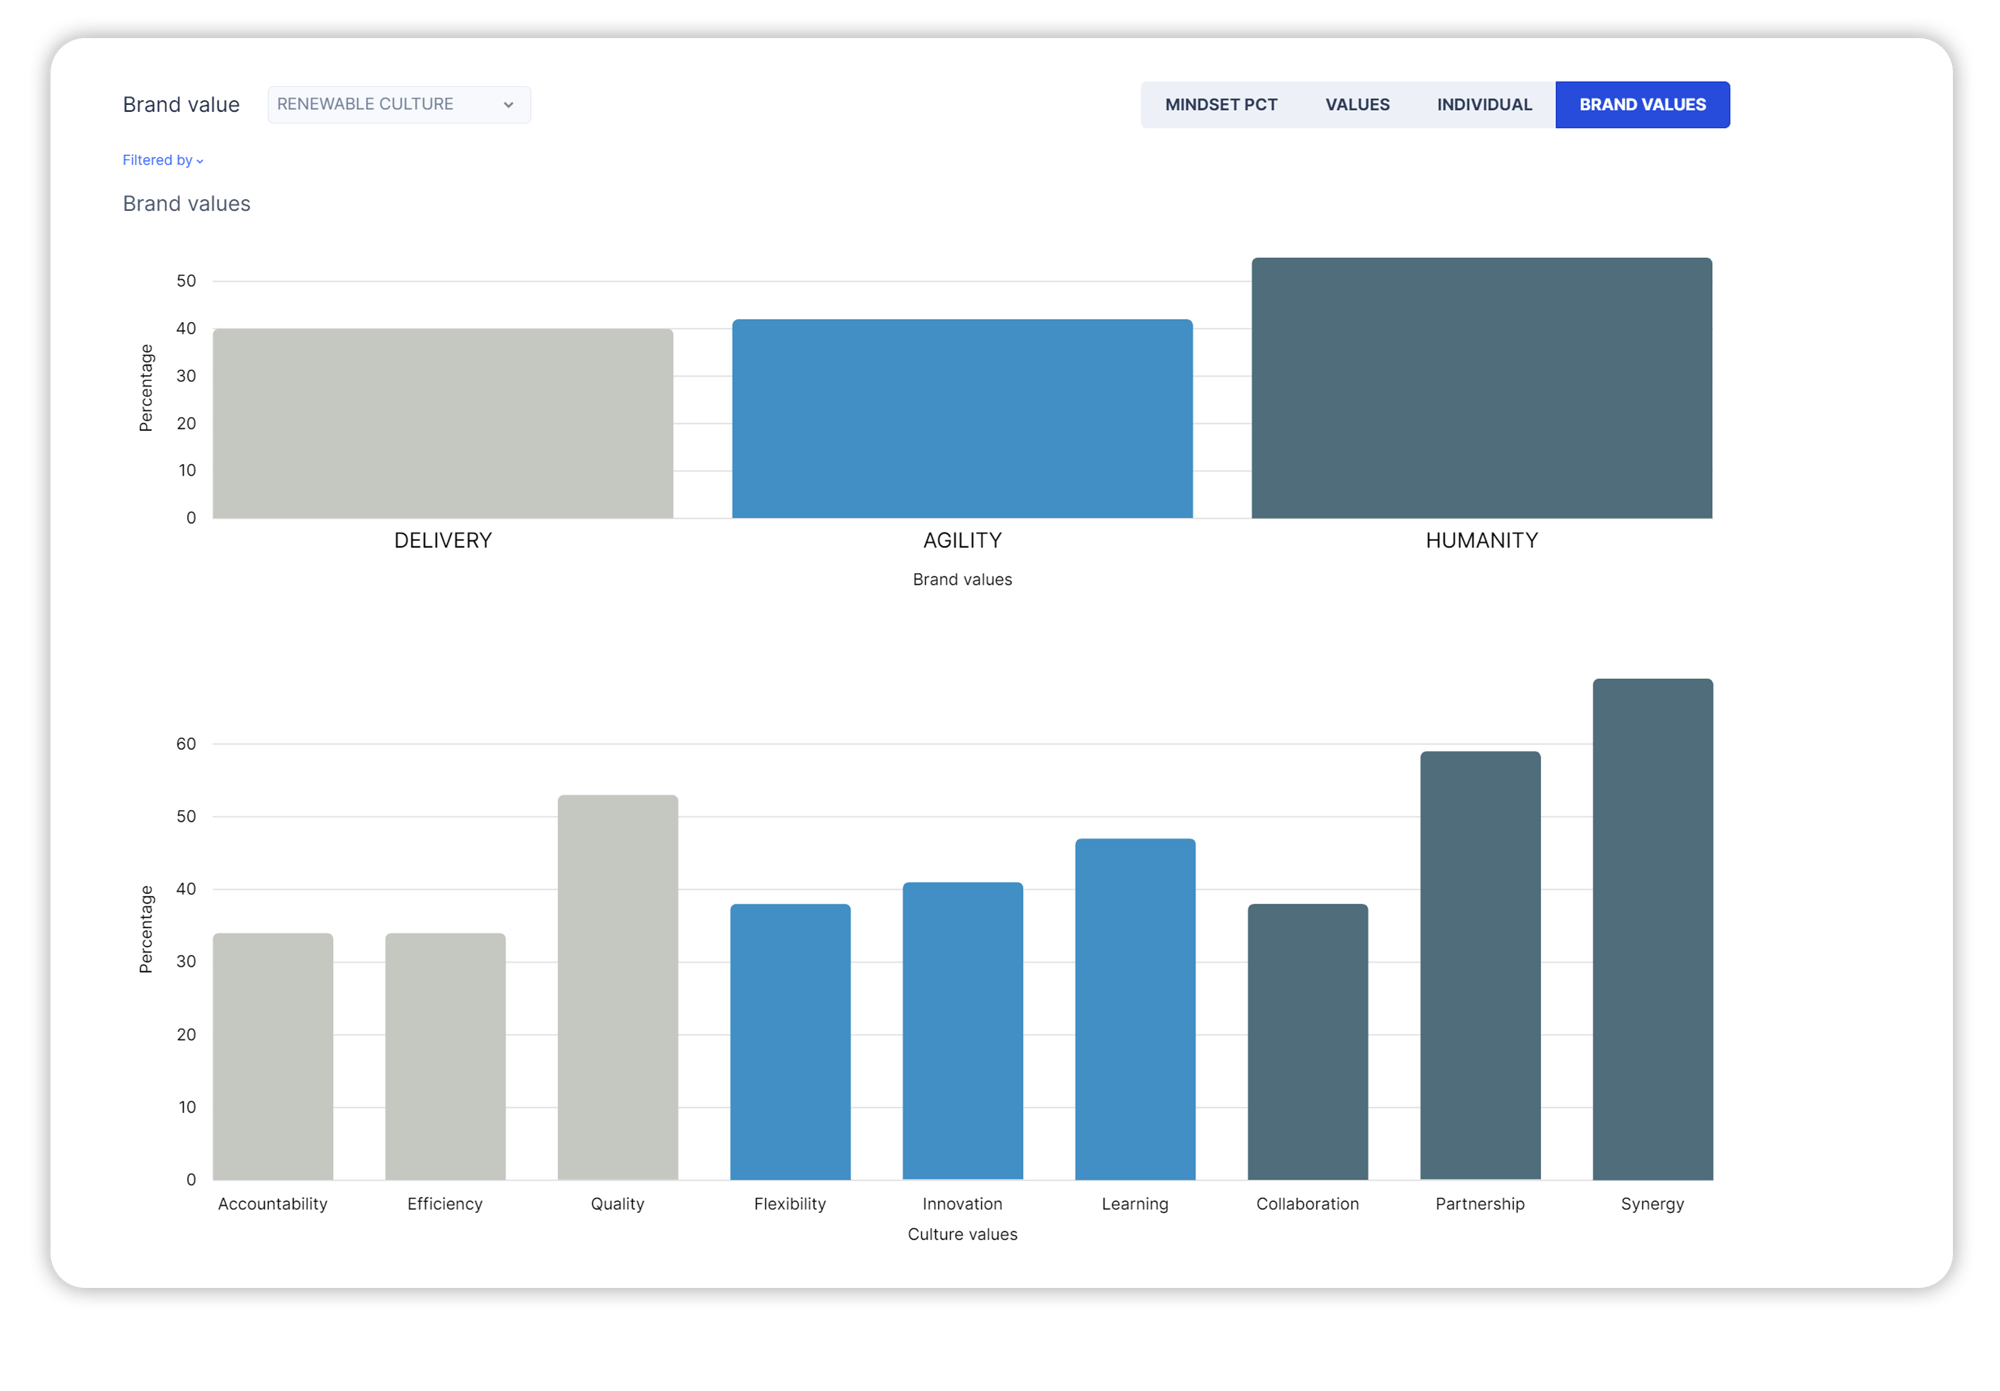
Task: Switch to the Values tab
Action: 1357,104
